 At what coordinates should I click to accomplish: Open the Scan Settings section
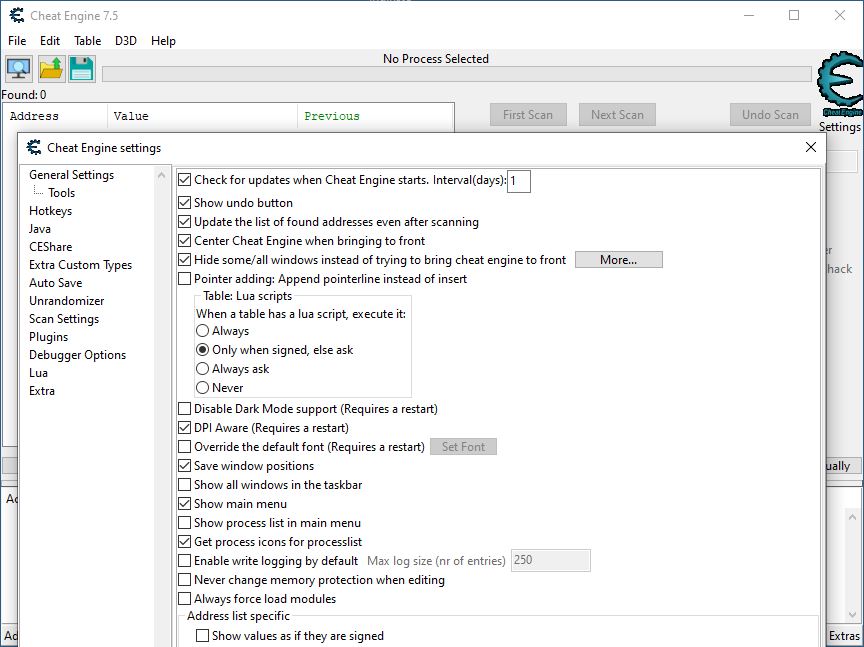tap(64, 319)
